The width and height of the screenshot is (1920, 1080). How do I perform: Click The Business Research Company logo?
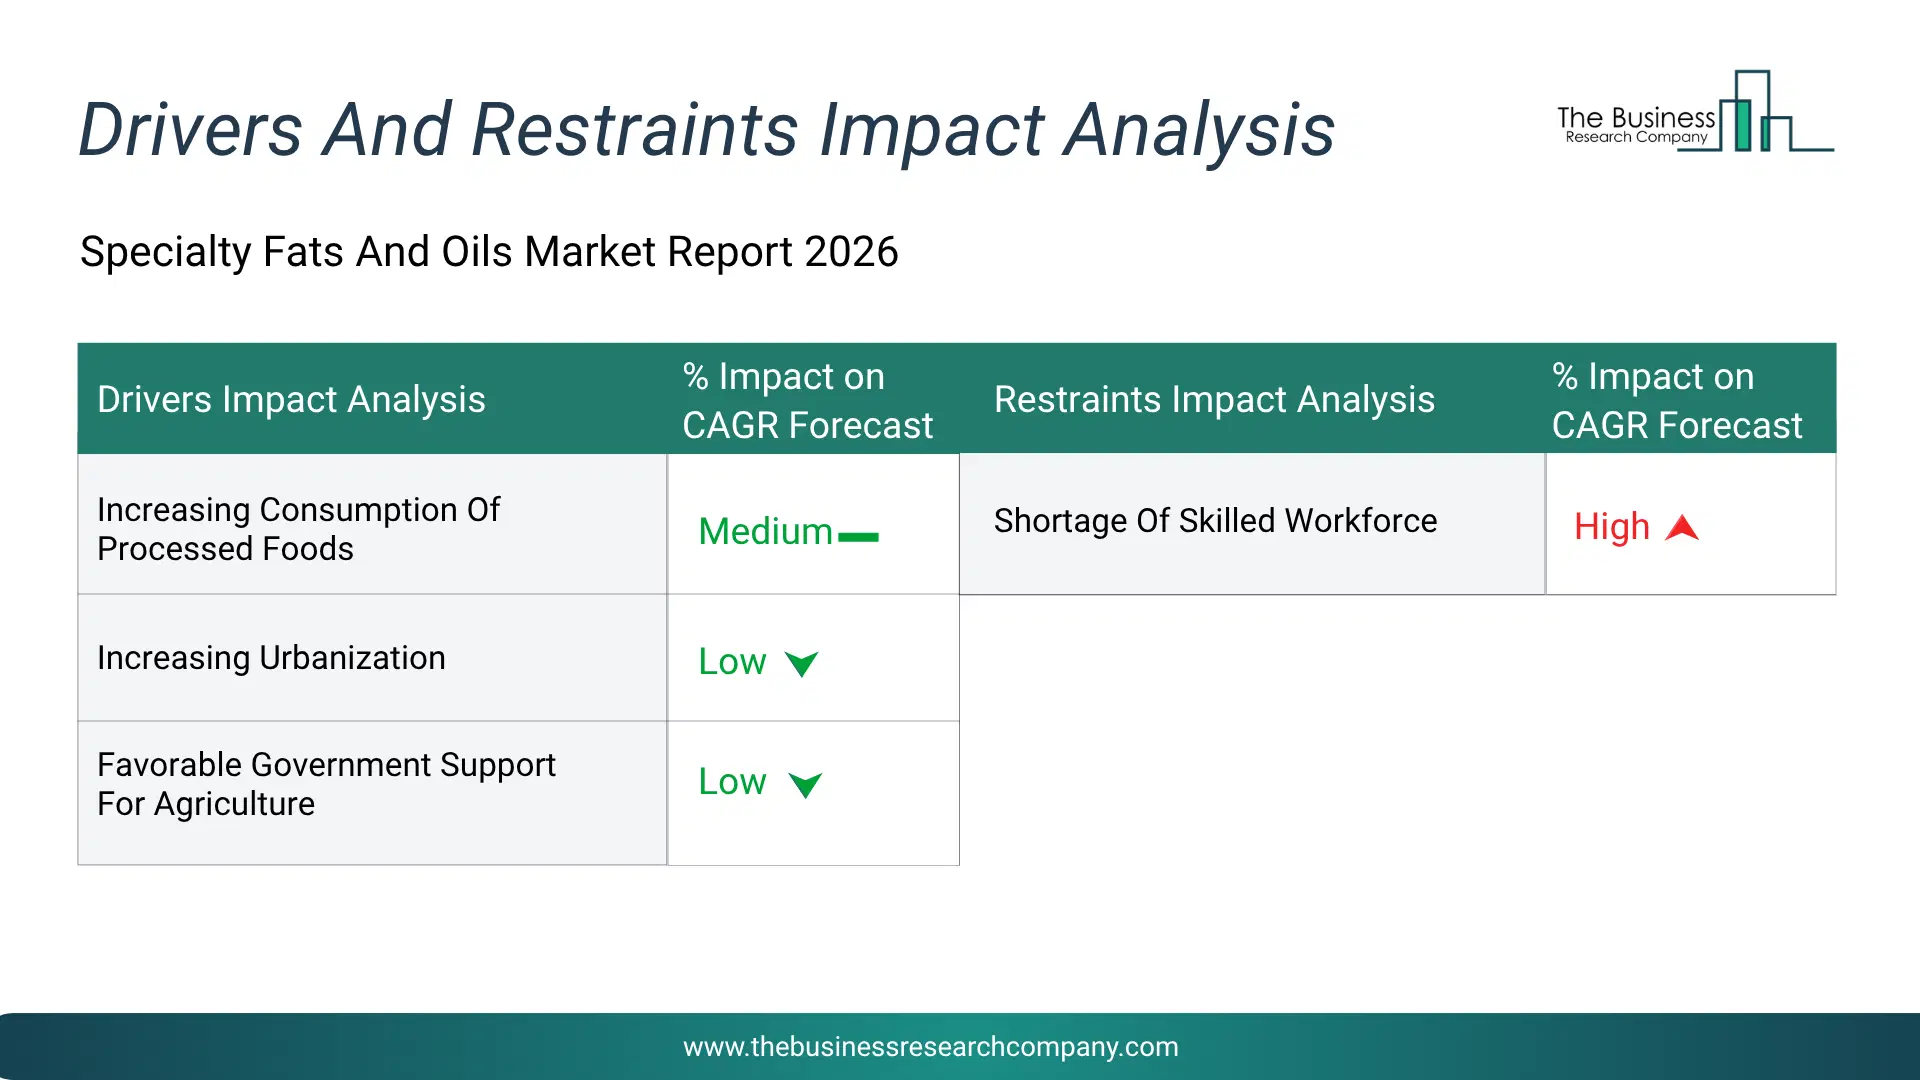point(1695,111)
